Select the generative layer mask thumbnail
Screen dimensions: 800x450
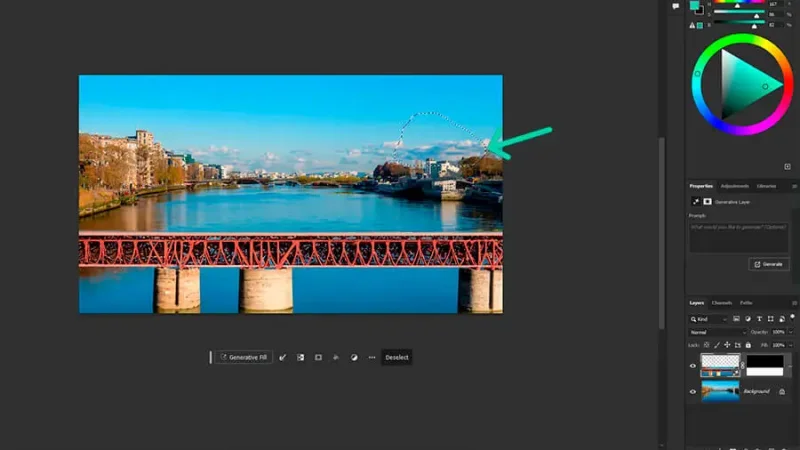pos(765,365)
